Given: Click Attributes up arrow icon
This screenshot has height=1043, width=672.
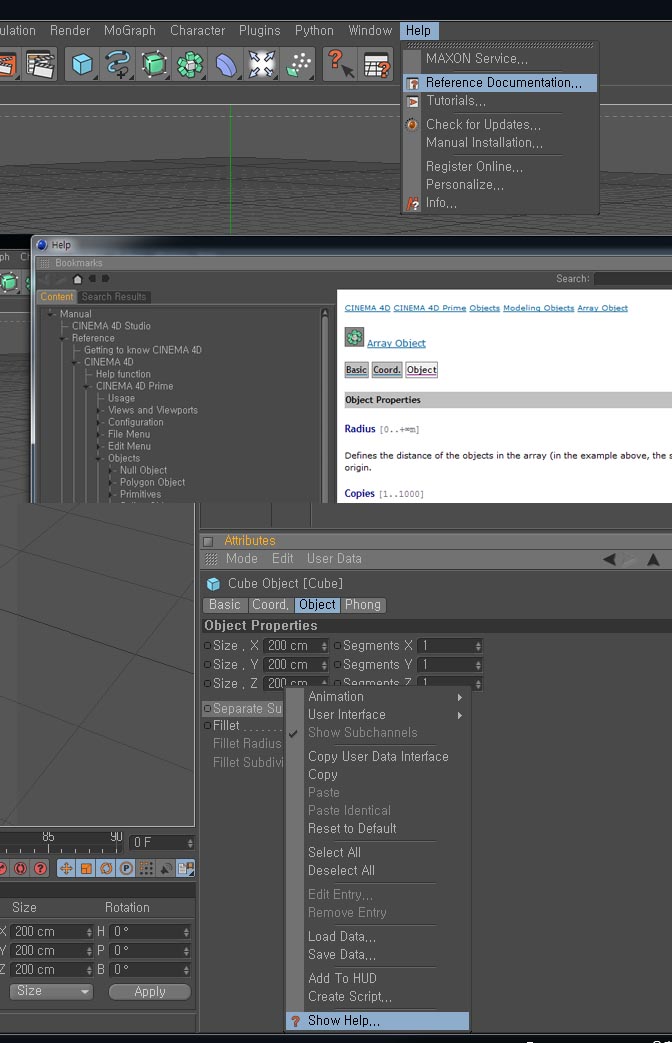Looking at the screenshot, I should pyautogui.click(x=653, y=559).
